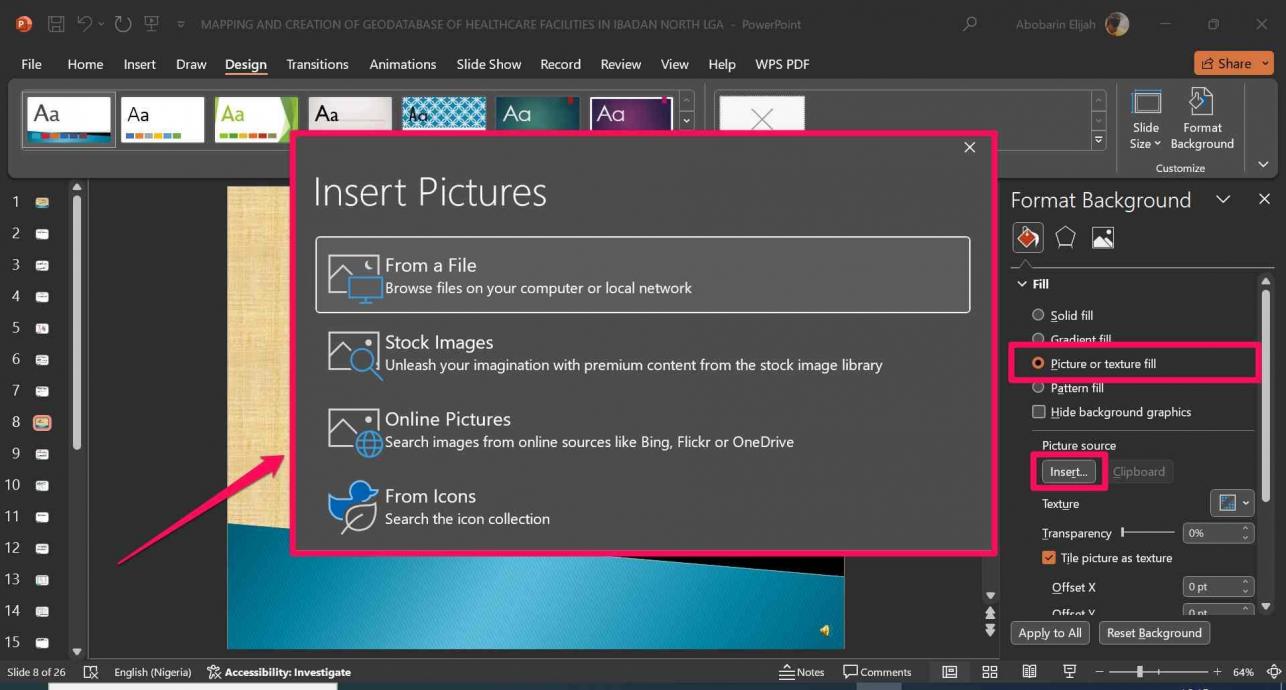Open the Effects pentagon icon tab
The image size is (1286, 690).
[x=1065, y=238]
